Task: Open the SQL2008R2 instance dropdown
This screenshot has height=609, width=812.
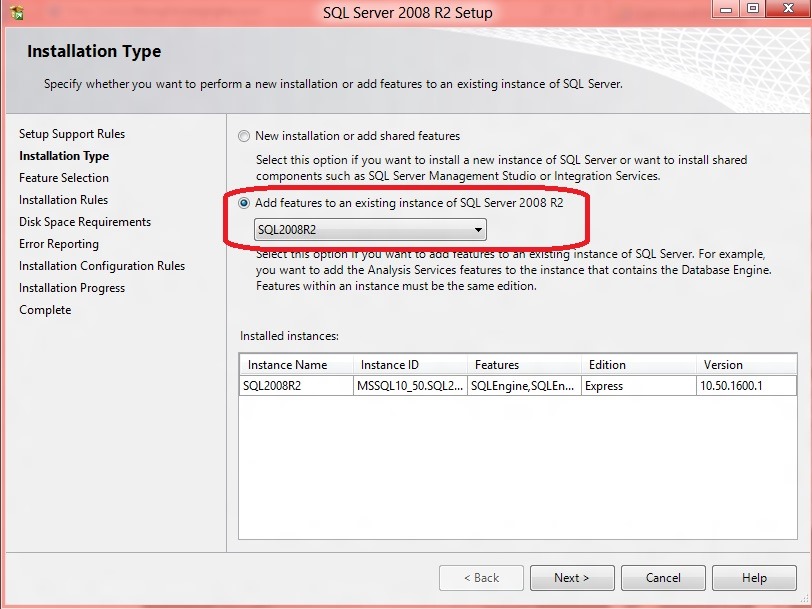Action: [x=370, y=229]
